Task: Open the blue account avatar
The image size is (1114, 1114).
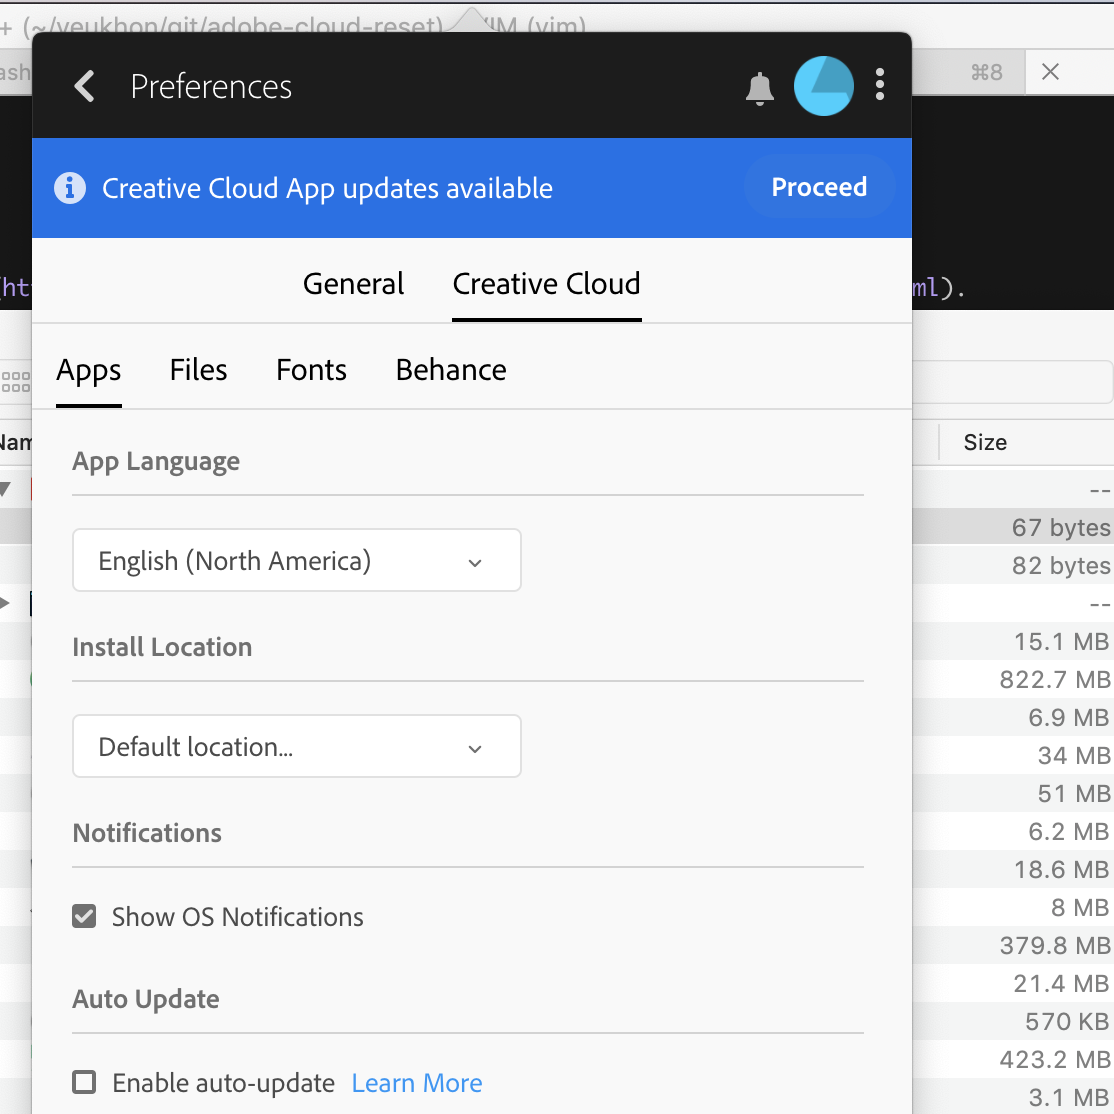Action: [823, 86]
